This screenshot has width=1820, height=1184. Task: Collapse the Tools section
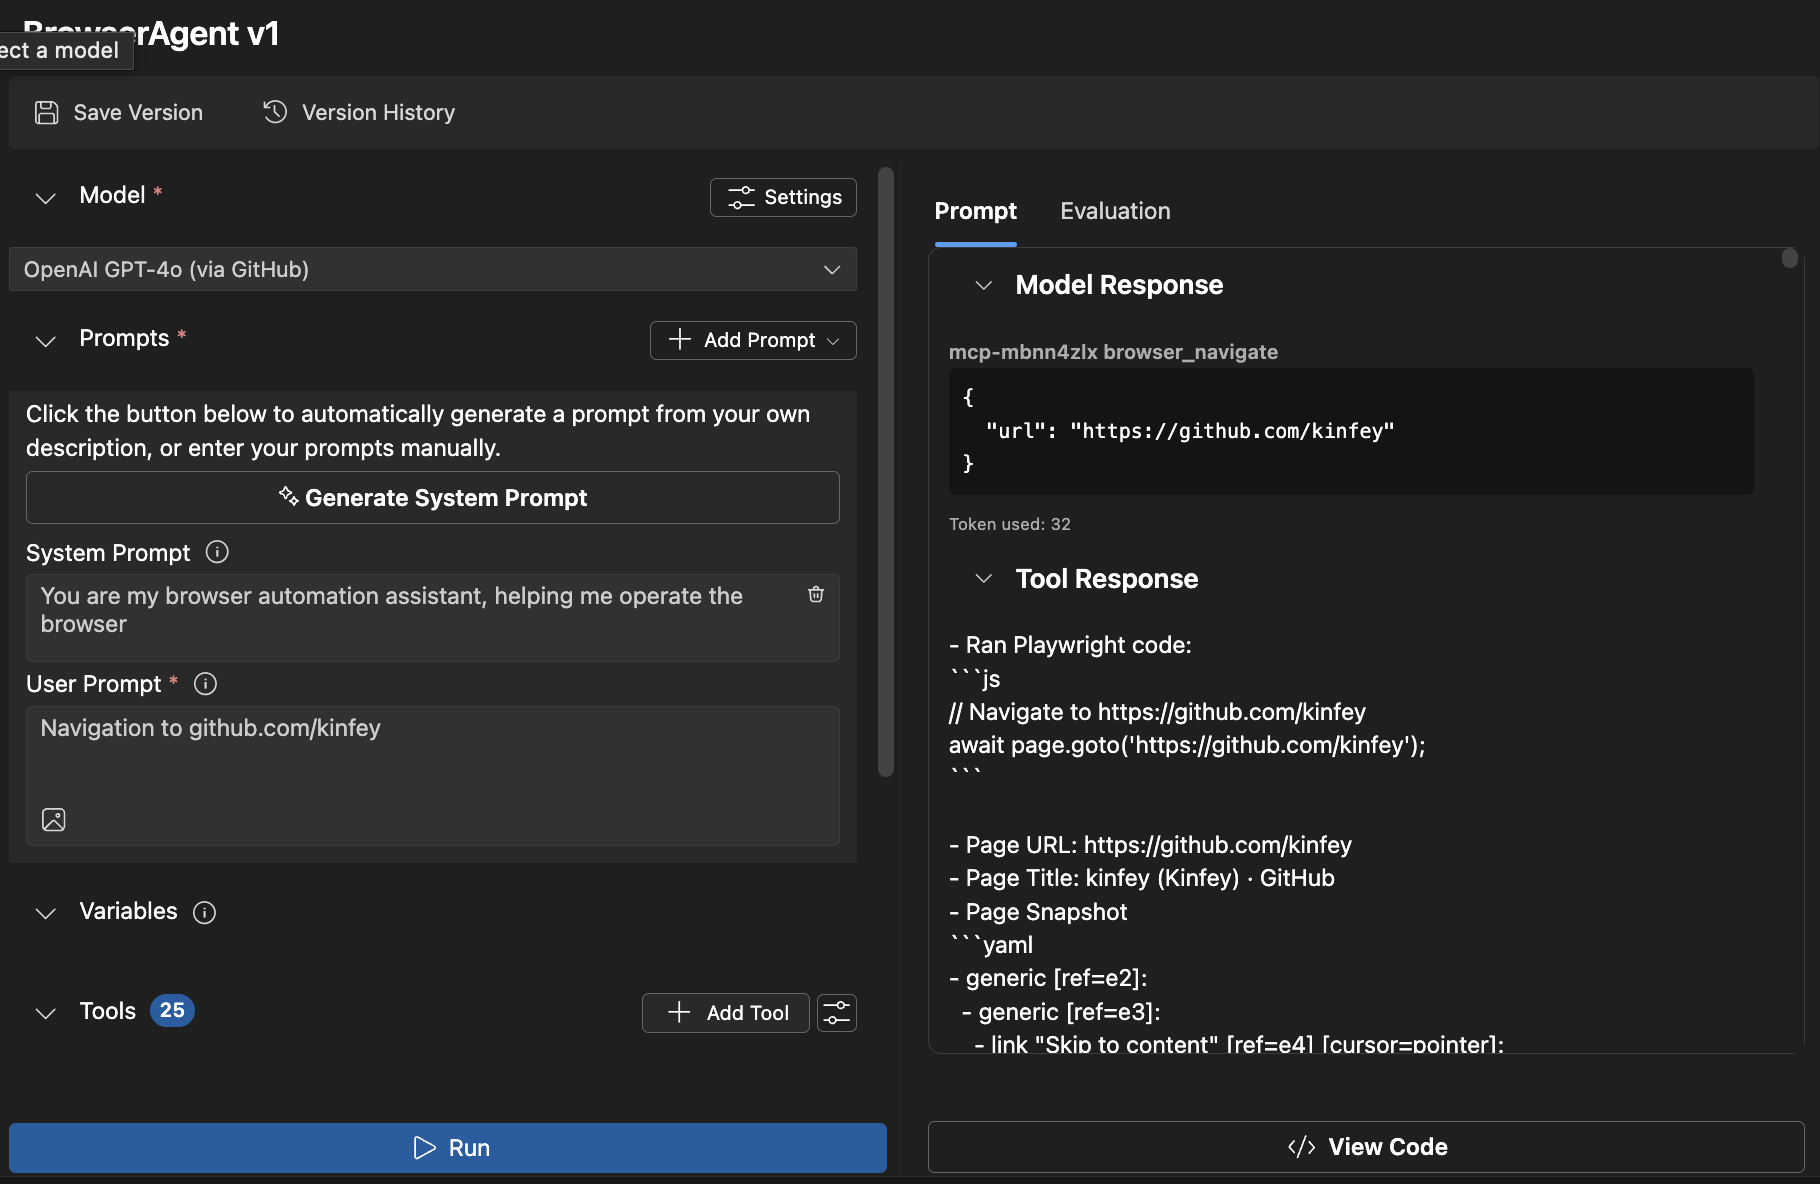[45, 1013]
